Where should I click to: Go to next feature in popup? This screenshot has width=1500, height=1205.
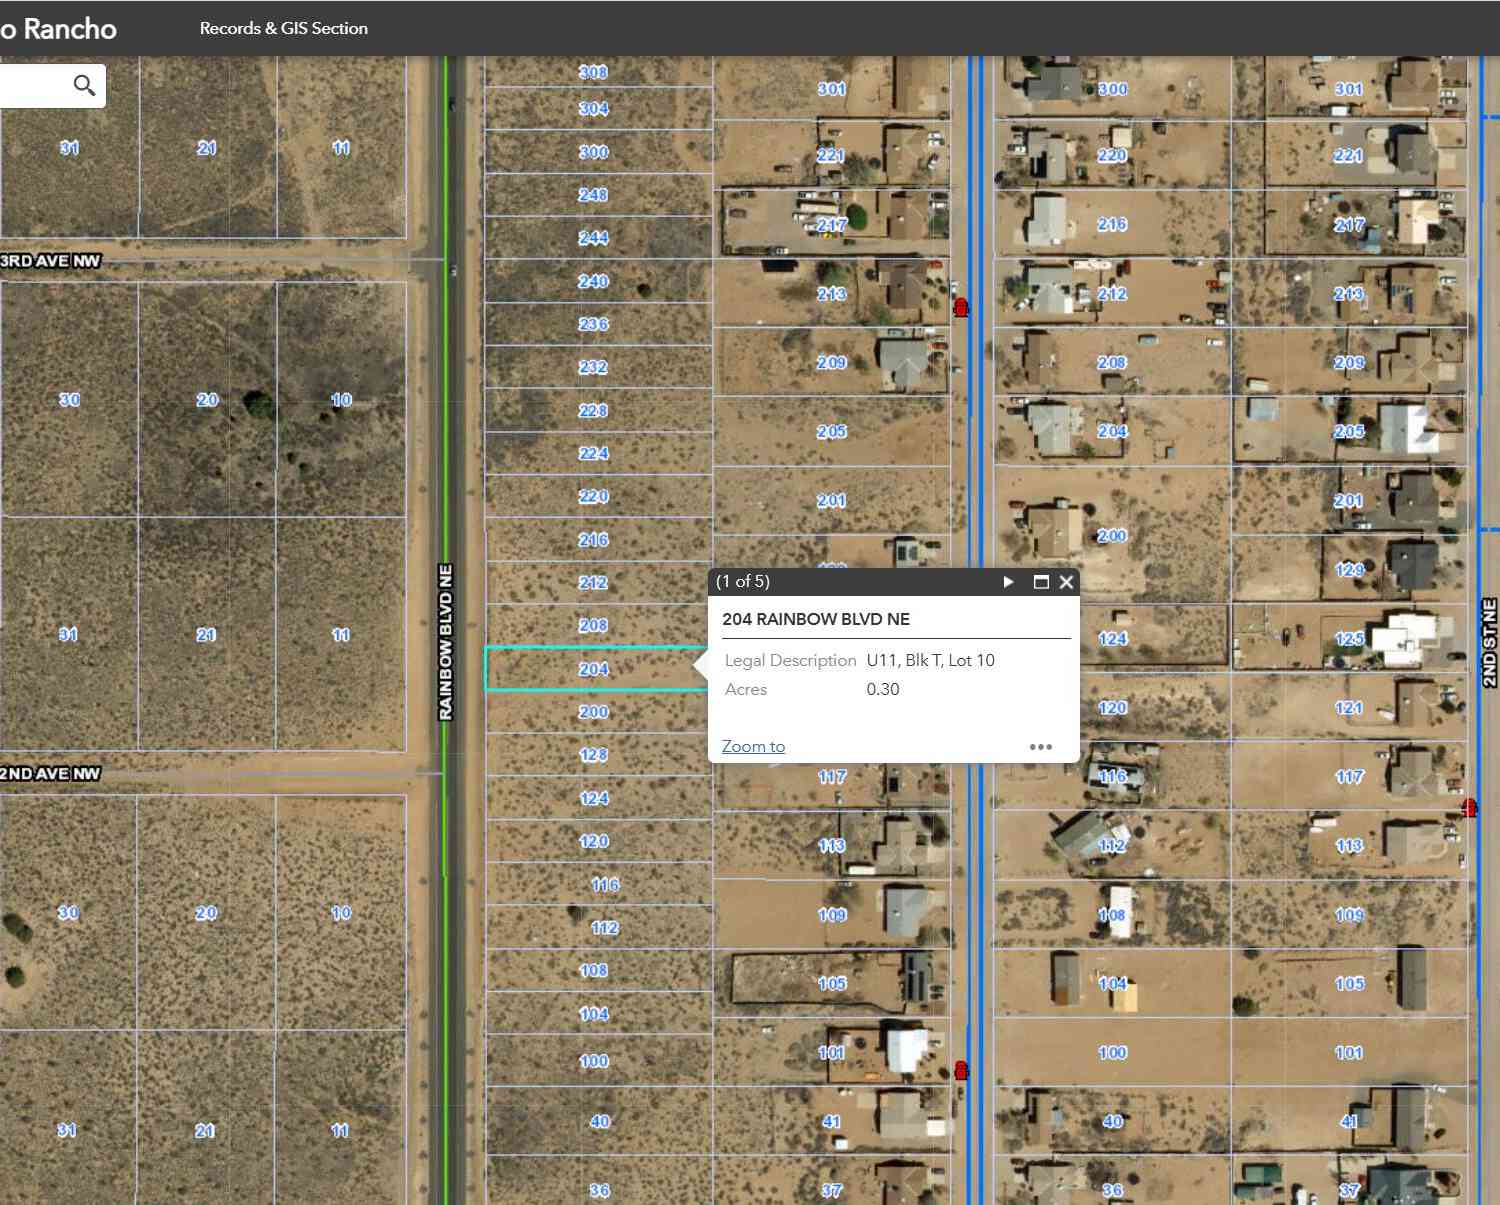tap(1008, 582)
